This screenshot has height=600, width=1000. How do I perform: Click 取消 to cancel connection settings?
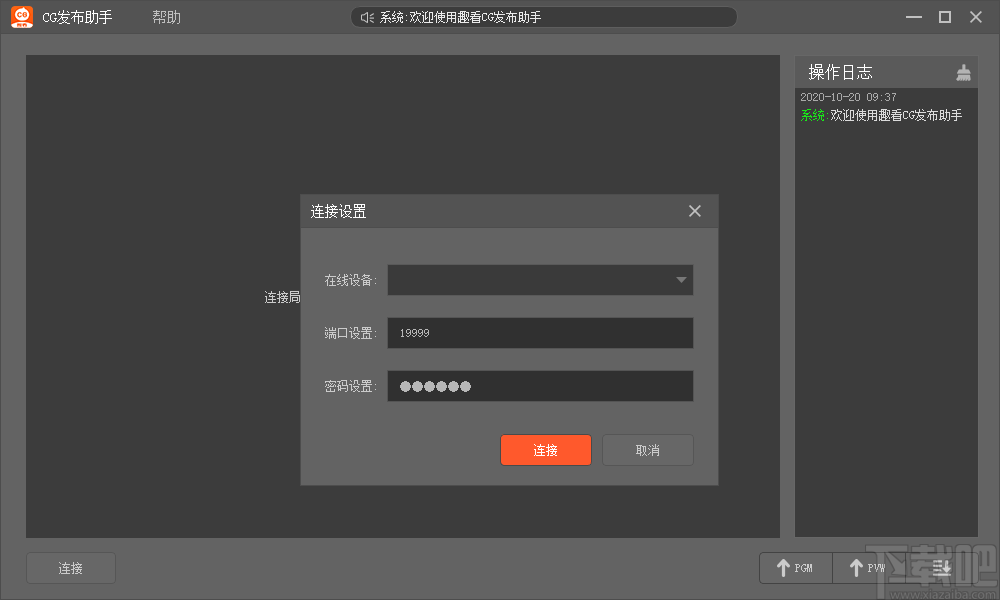tap(647, 450)
